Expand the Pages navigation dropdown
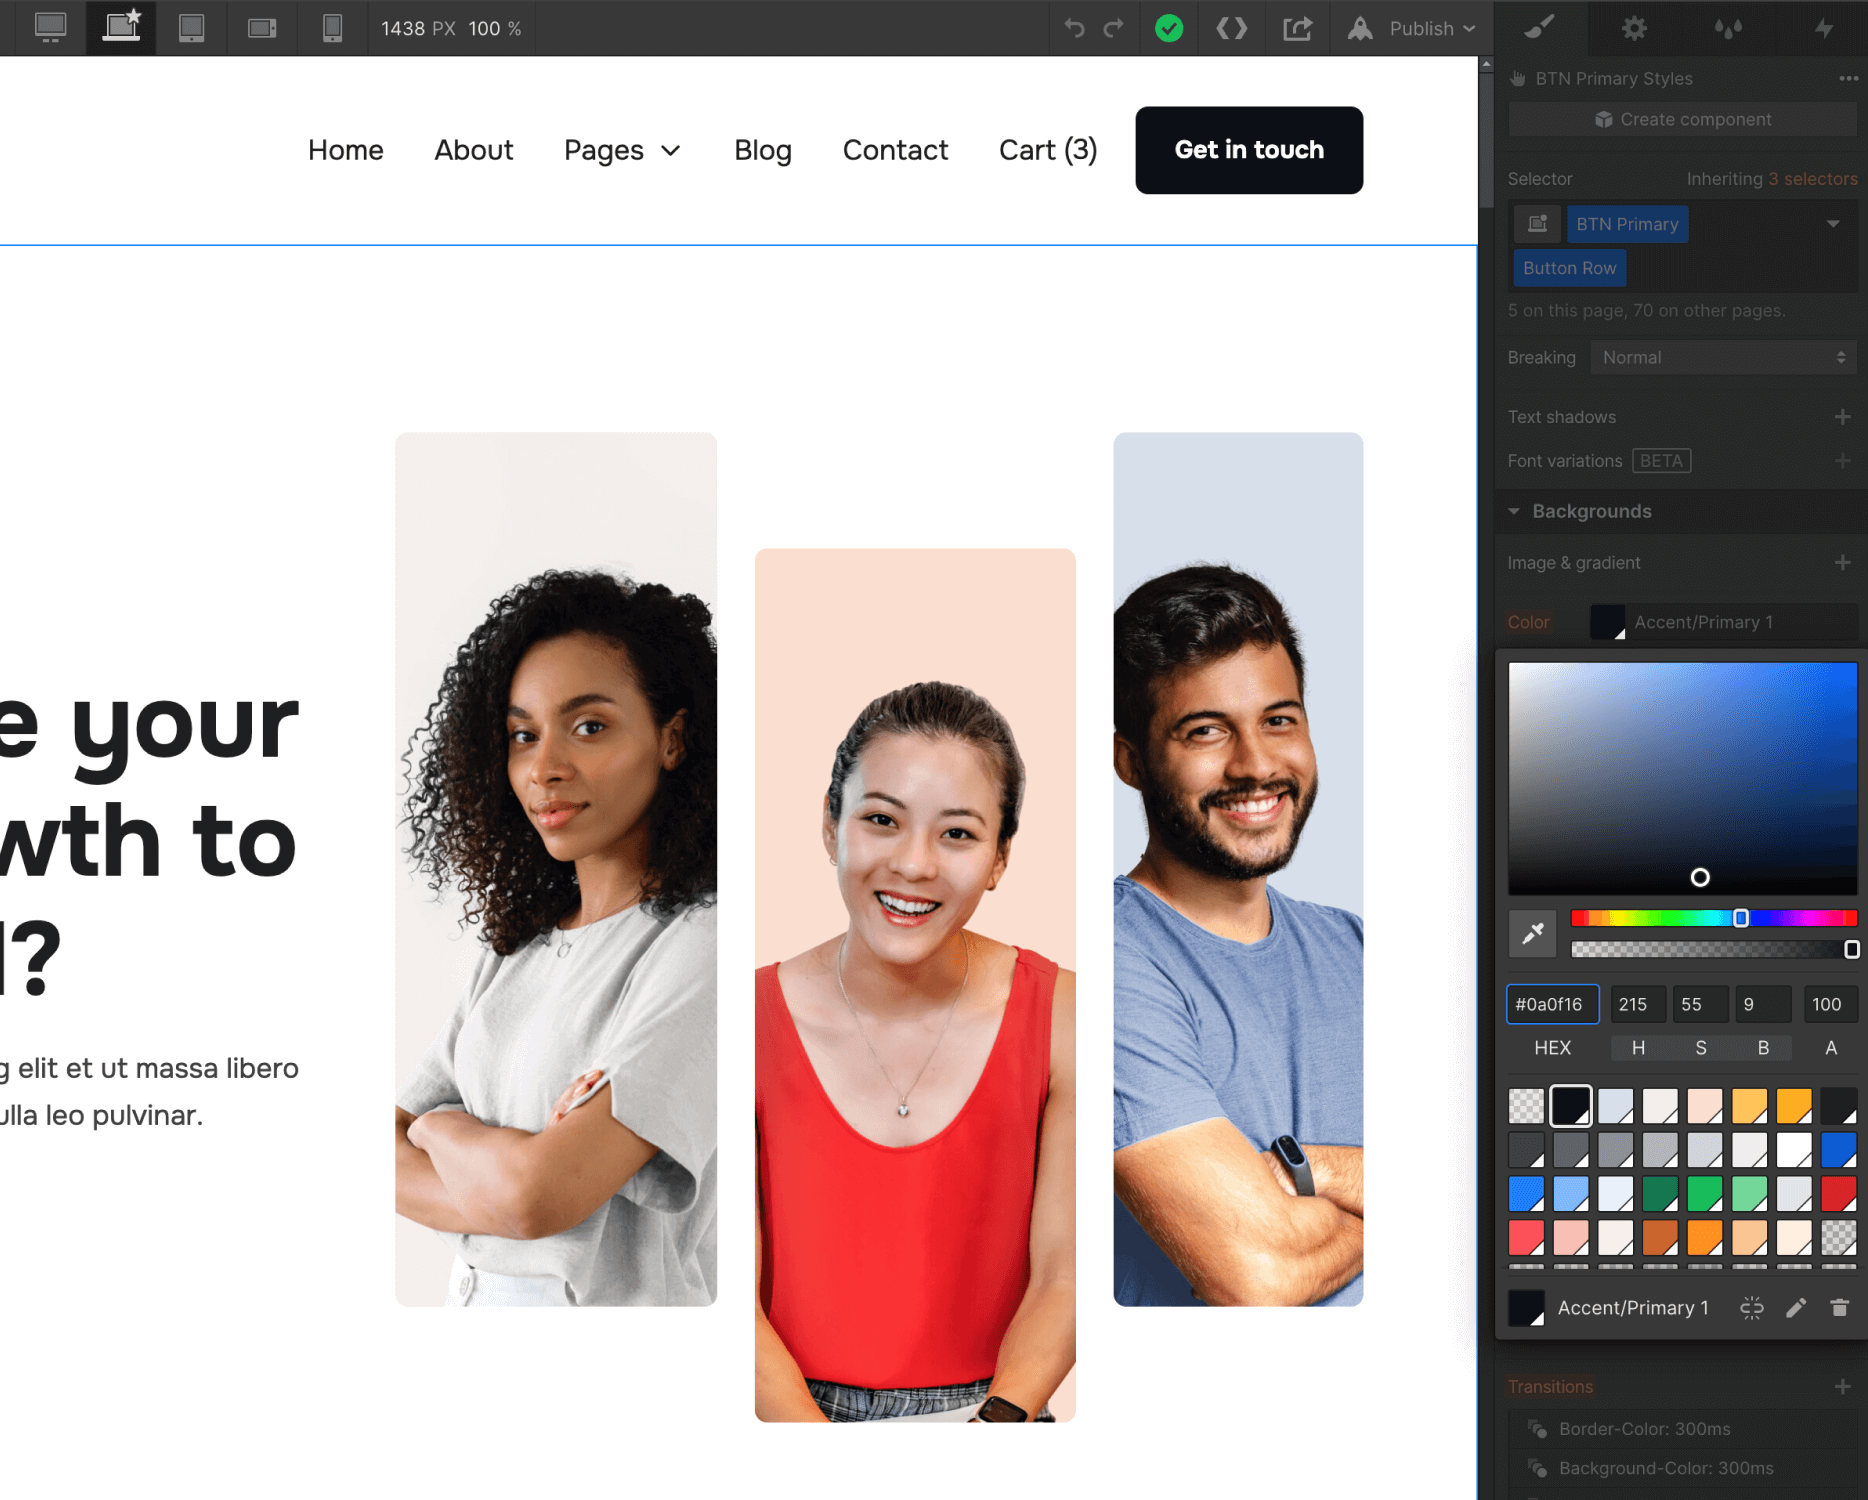 pyautogui.click(x=622, y=150)
